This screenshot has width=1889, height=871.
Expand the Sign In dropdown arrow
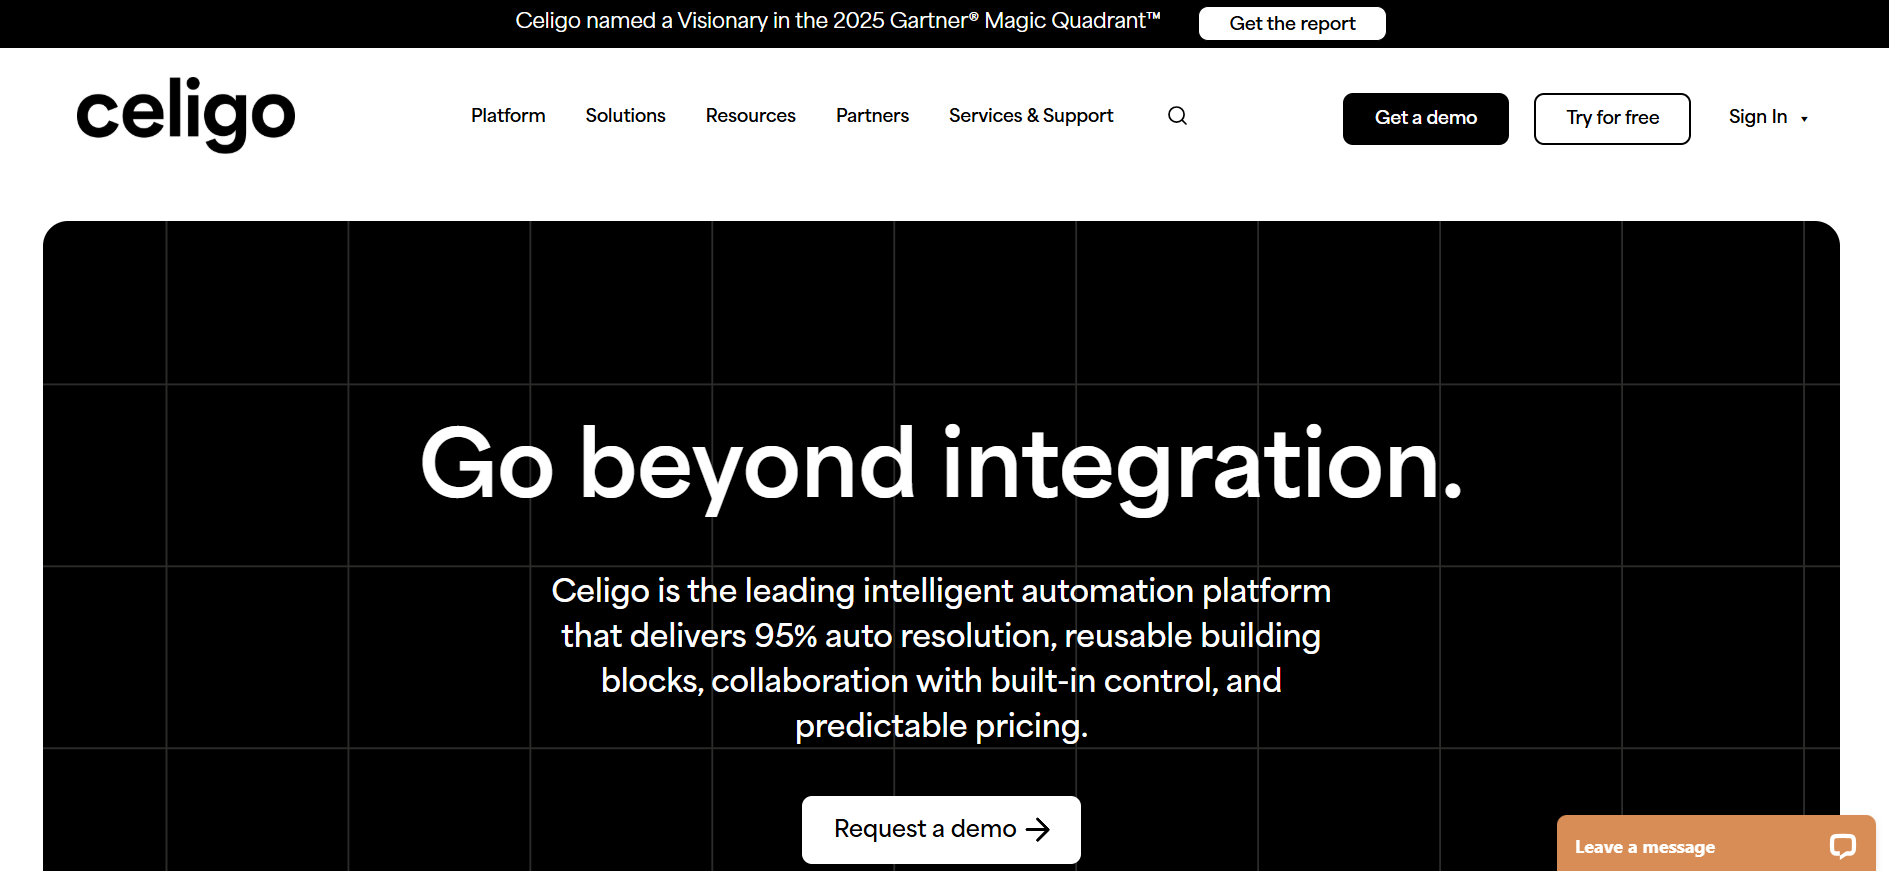click(1804, 119)
